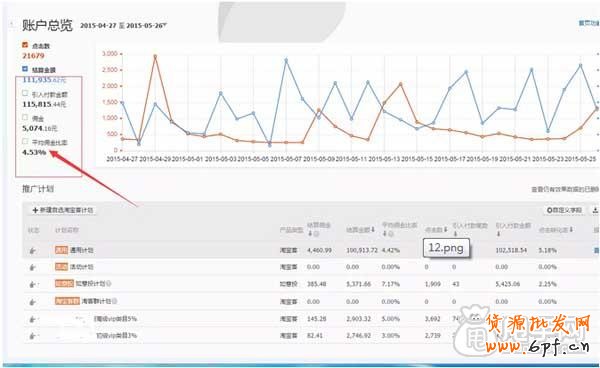
Task: Open the 自定义字段 field selector
Action: [564, 210]
